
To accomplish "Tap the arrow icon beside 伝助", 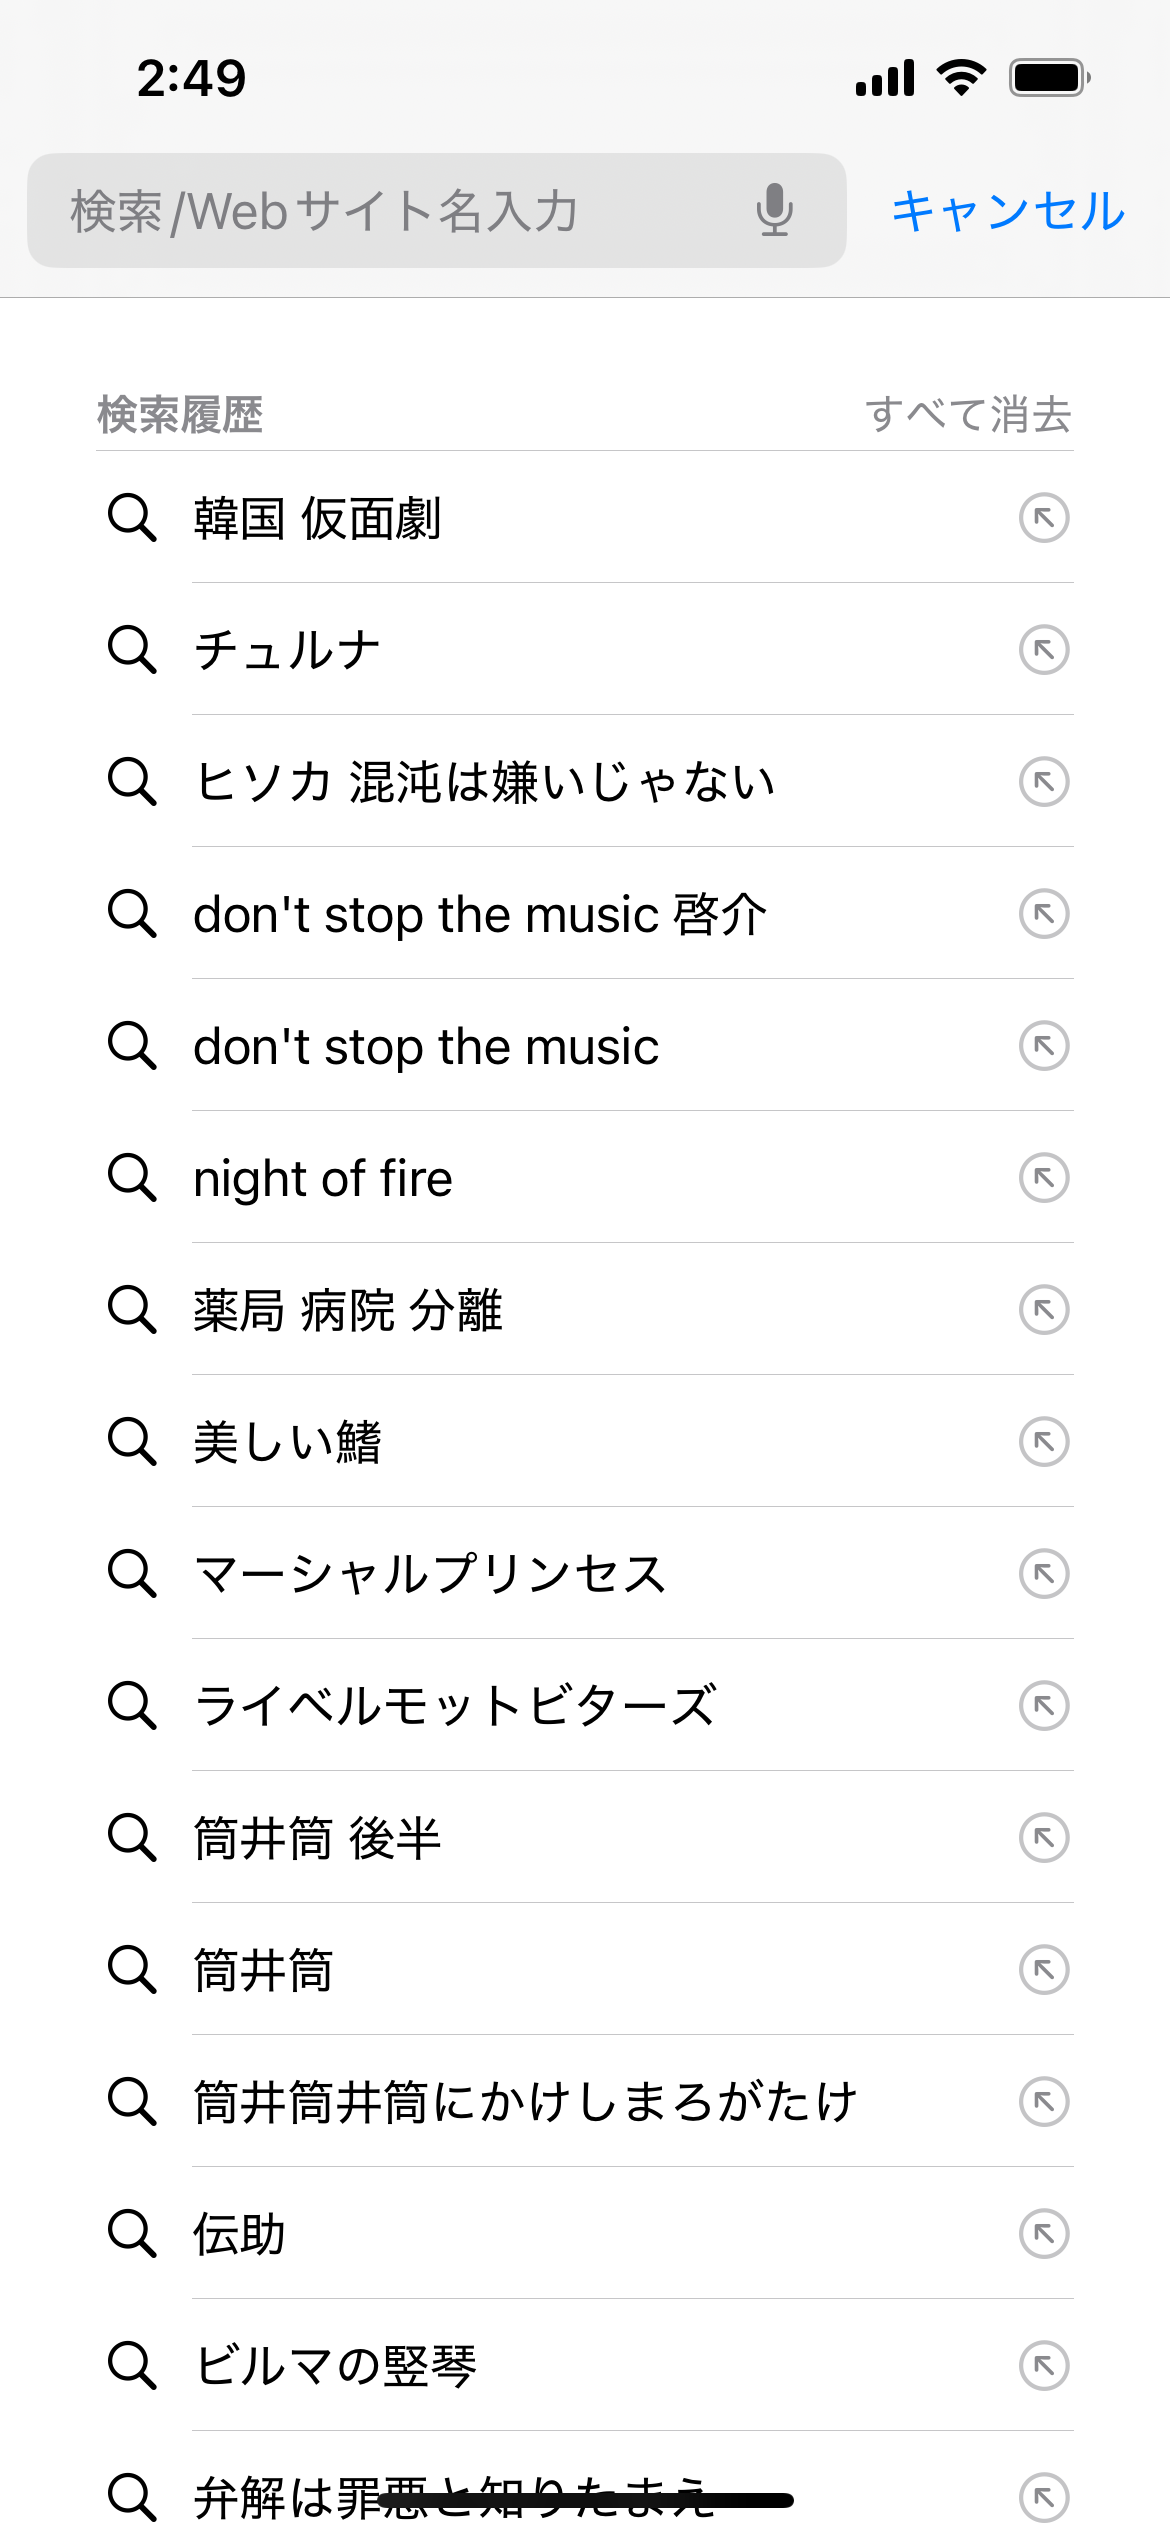I will tap(1044, 2234).
